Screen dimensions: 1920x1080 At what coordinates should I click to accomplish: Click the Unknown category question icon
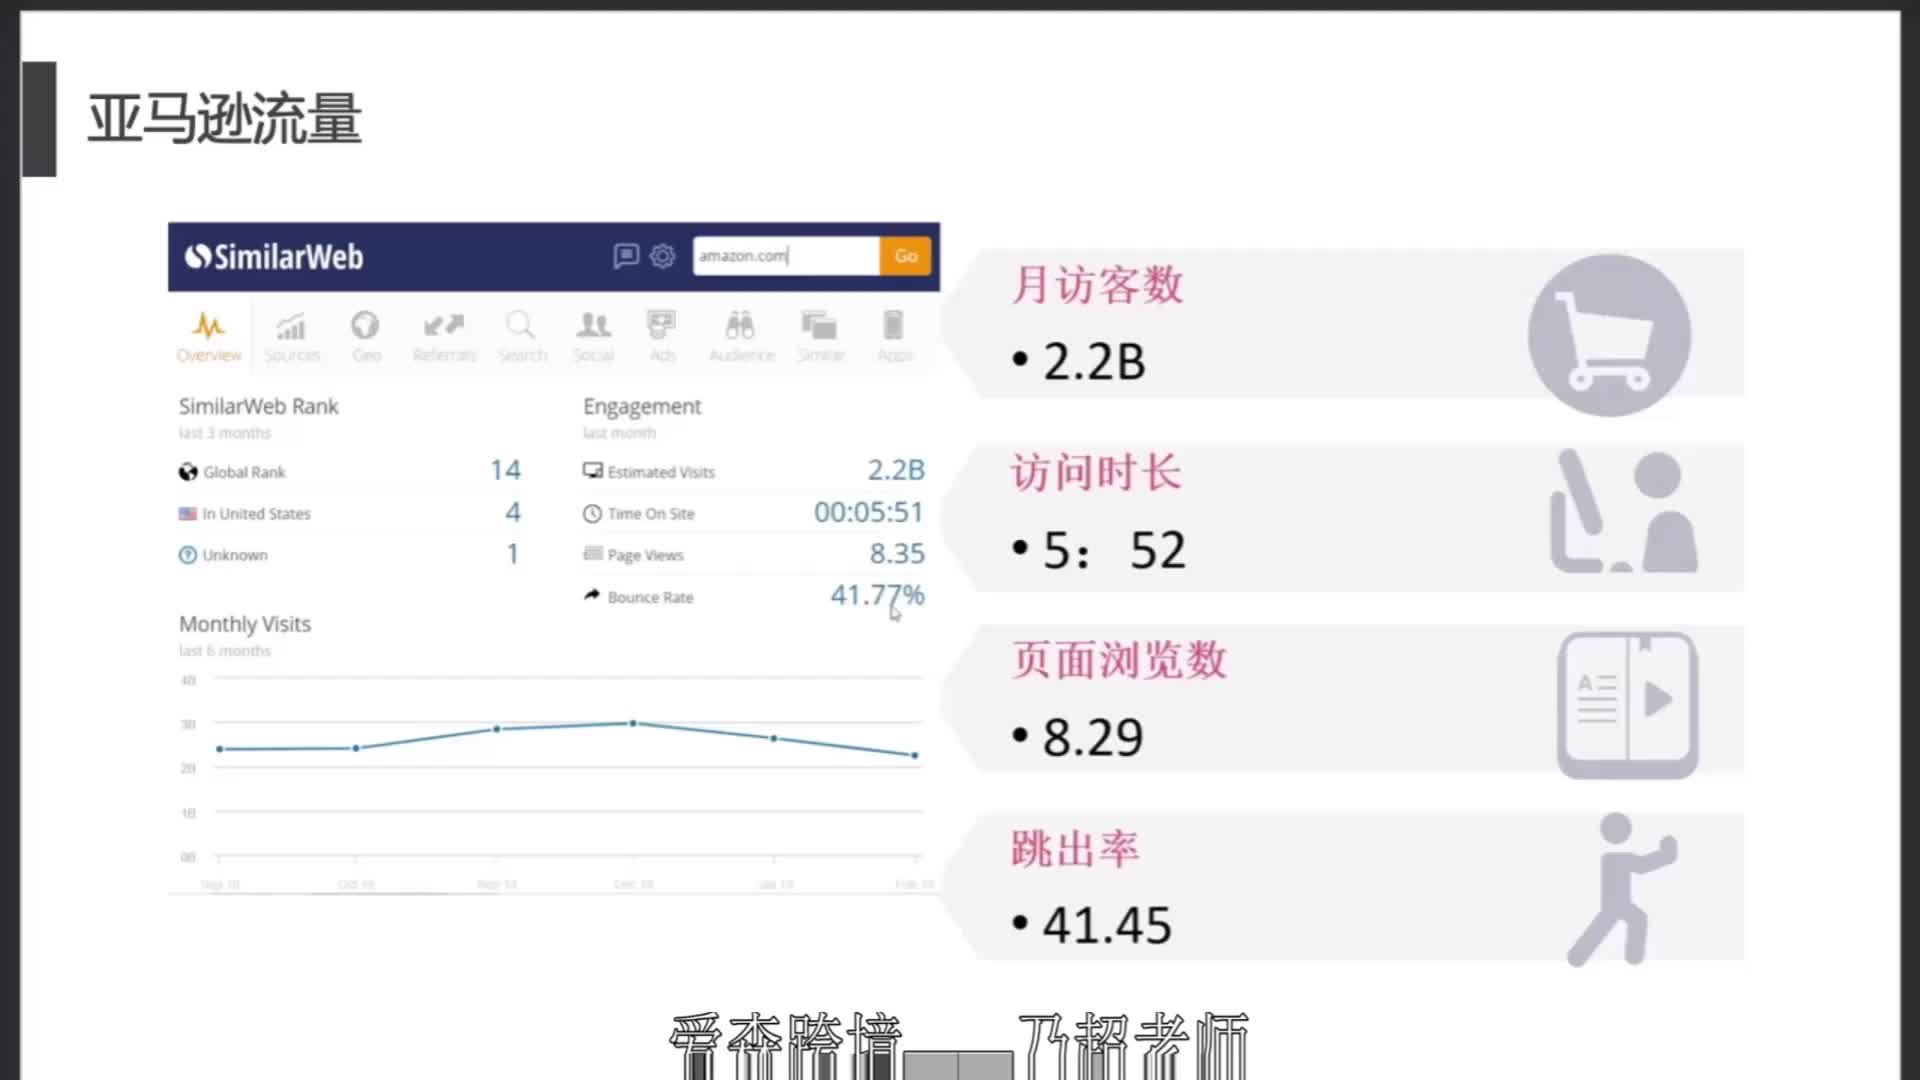tap(188, 555)
